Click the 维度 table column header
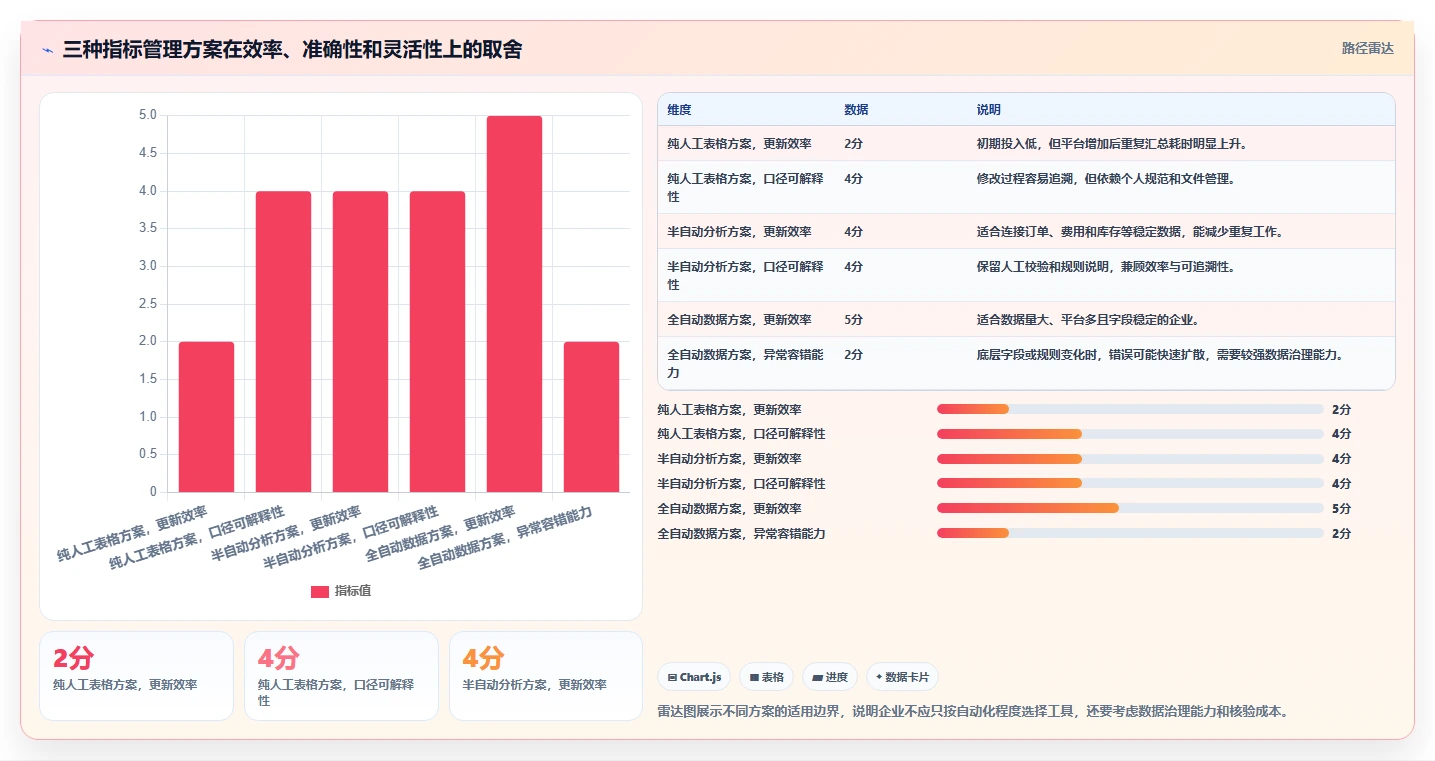 [x=679, y=110]
